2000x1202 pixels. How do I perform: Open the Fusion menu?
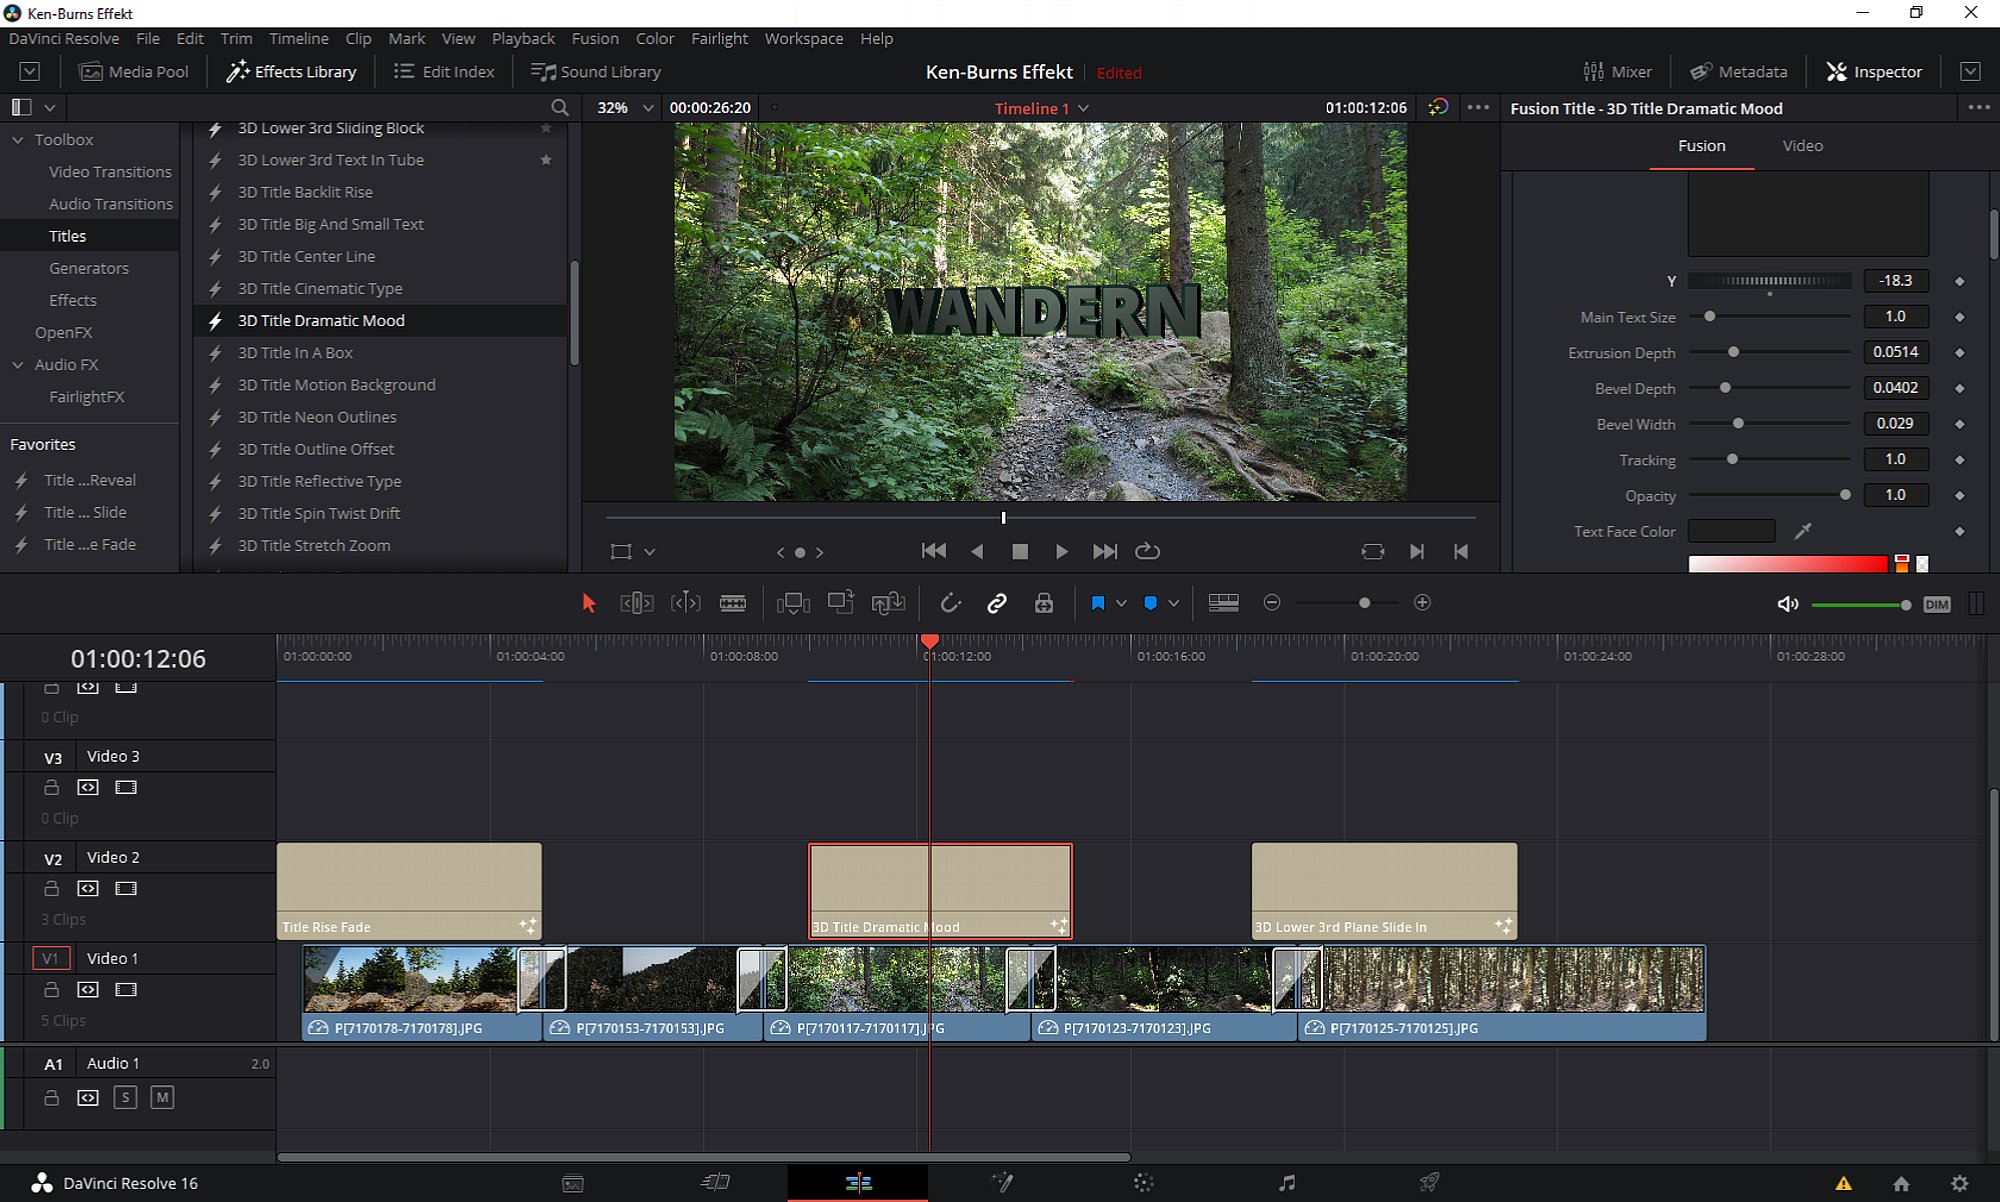594,38
